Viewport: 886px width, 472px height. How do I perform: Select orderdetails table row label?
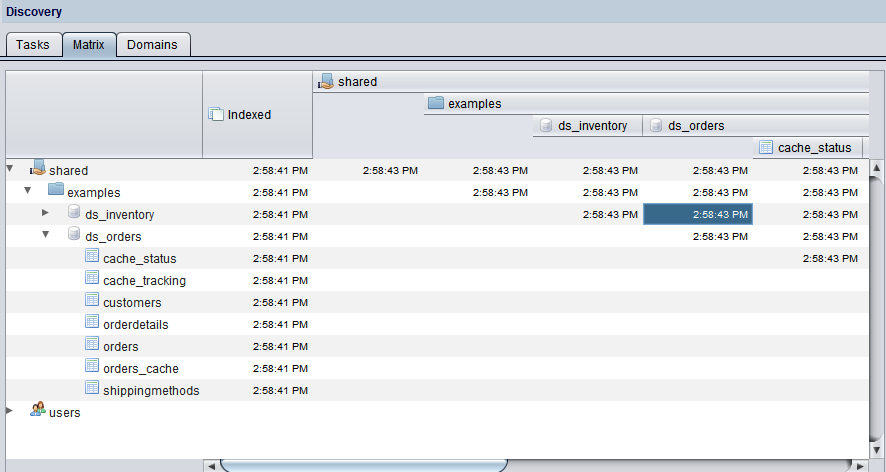pyautogui.click(x=136, y=325)
